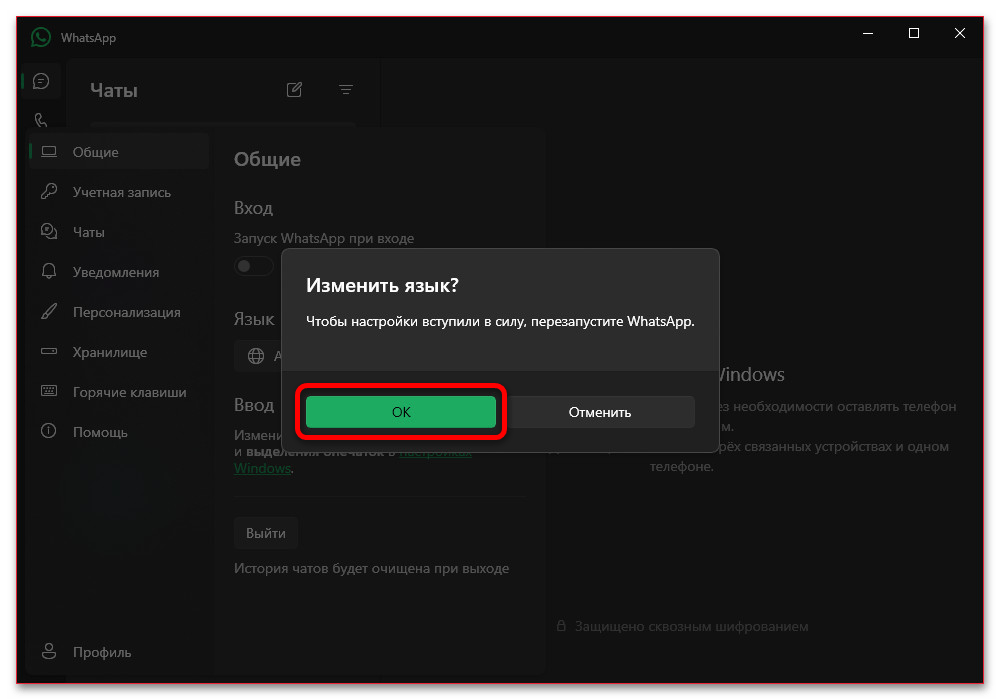Open the language dropdown with globe icon
The width and height of the screenshot is (1000, 700).
[258, 356]
